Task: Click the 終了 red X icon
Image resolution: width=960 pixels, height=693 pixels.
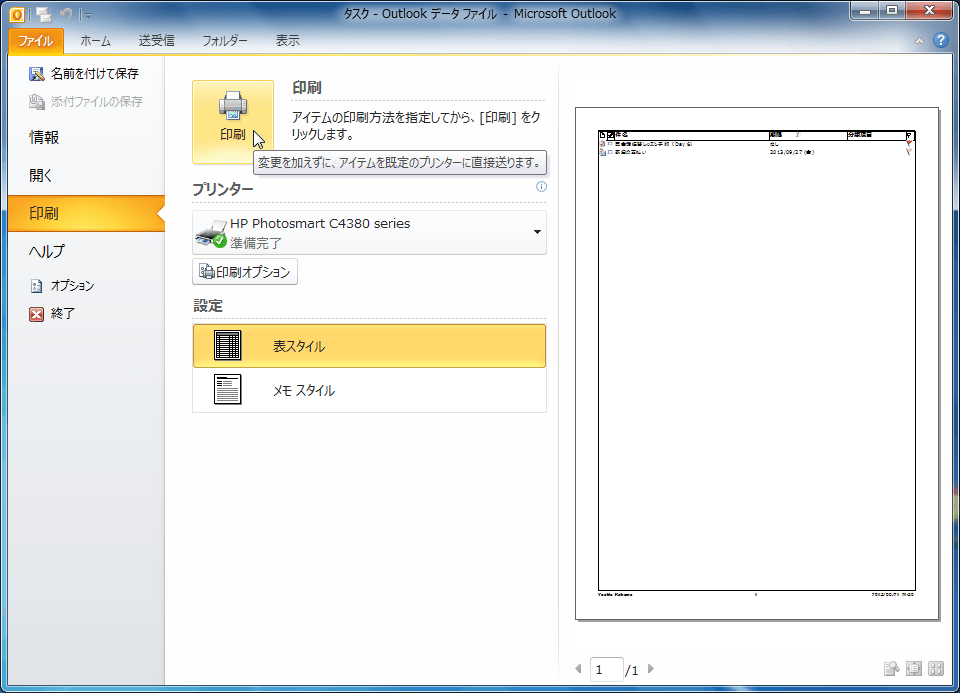Action: 37,314
